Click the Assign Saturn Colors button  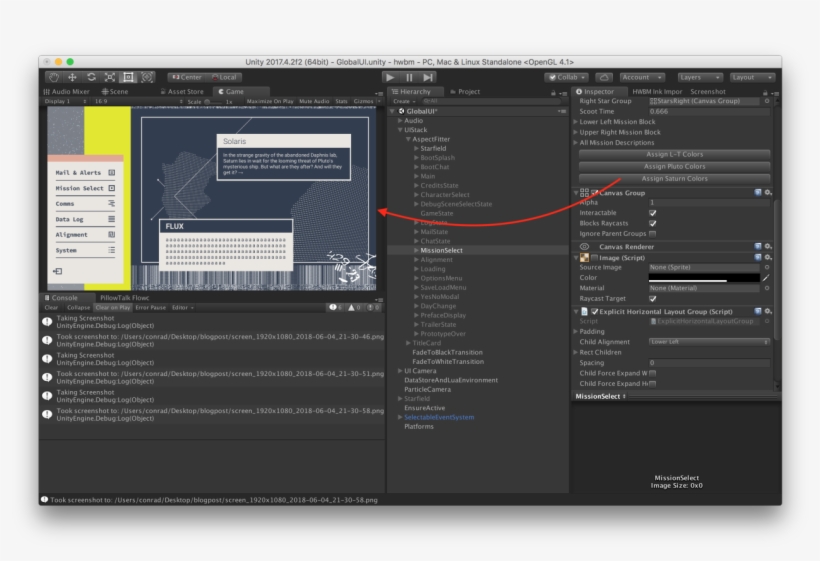tap(674, 178)
